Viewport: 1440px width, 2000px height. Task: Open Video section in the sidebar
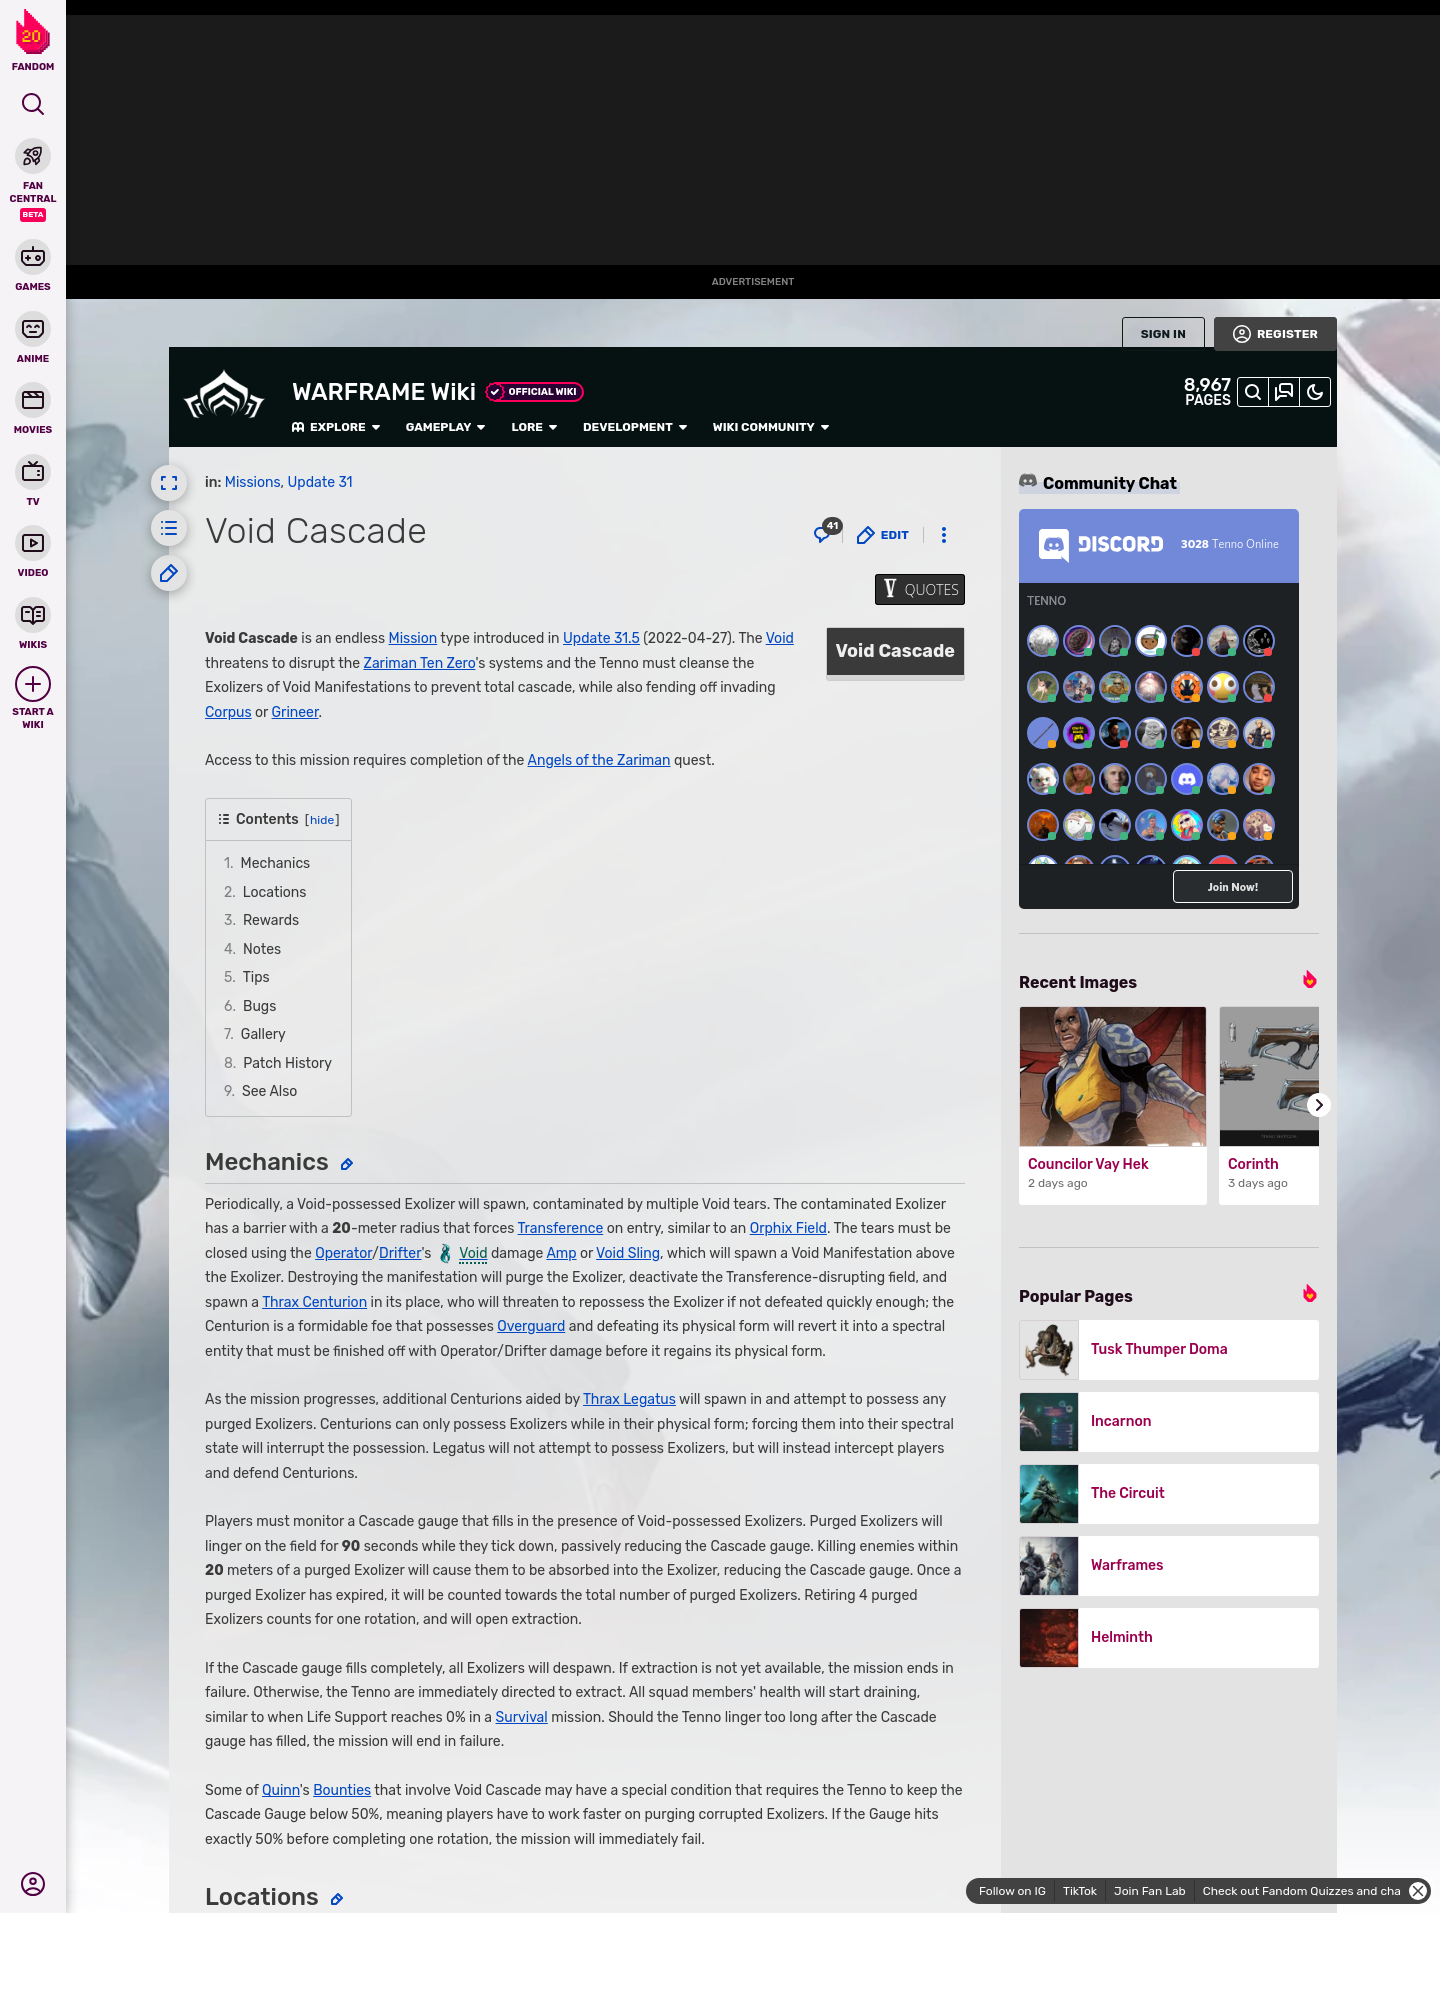tap(33, 553)
